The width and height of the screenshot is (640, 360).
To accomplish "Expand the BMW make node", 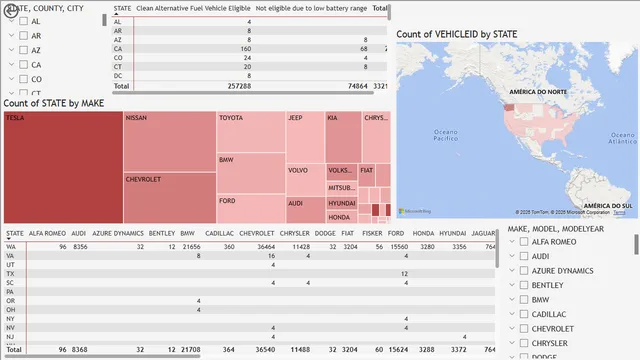I will point(512,300).
